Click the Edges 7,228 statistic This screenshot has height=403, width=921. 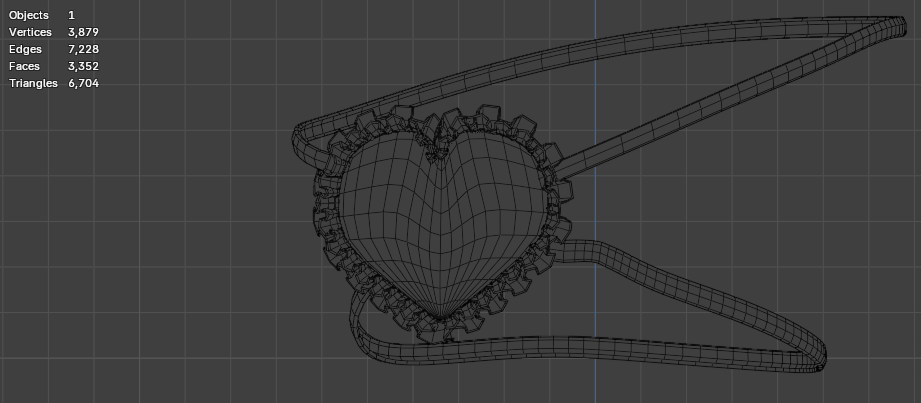tap(53, 49)
